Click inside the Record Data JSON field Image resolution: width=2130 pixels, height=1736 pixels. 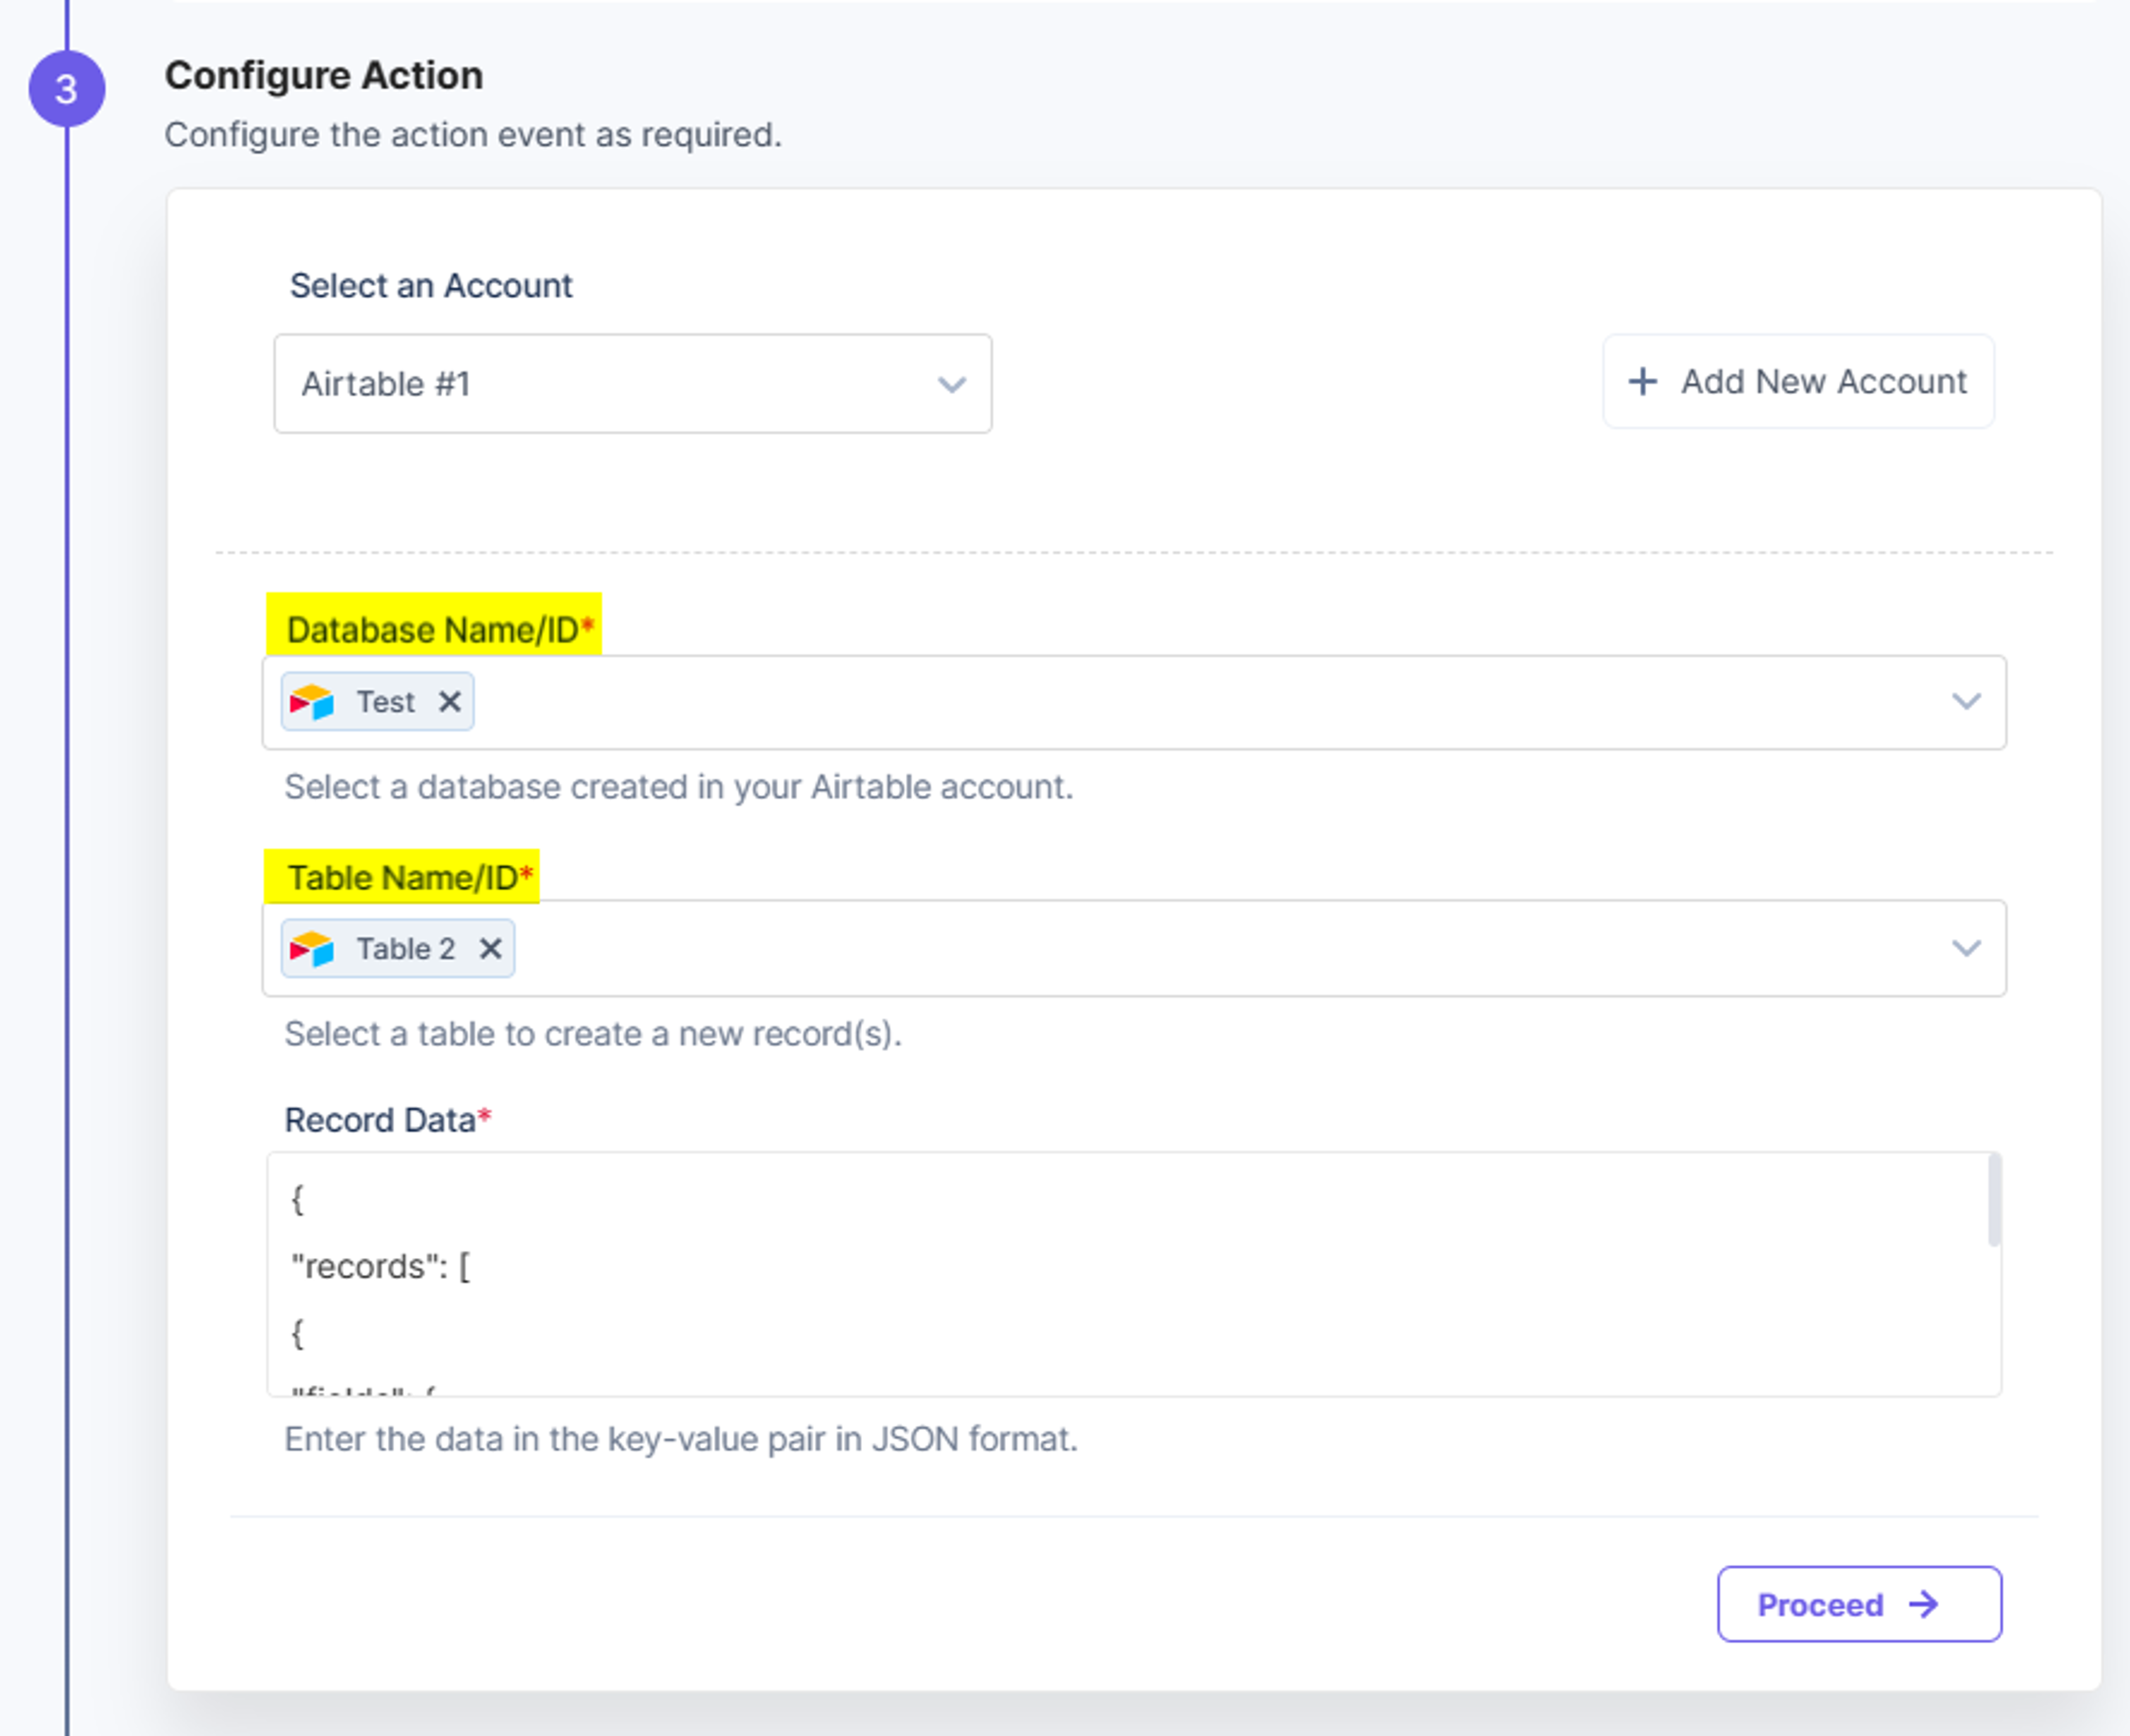(1133, 1274)
